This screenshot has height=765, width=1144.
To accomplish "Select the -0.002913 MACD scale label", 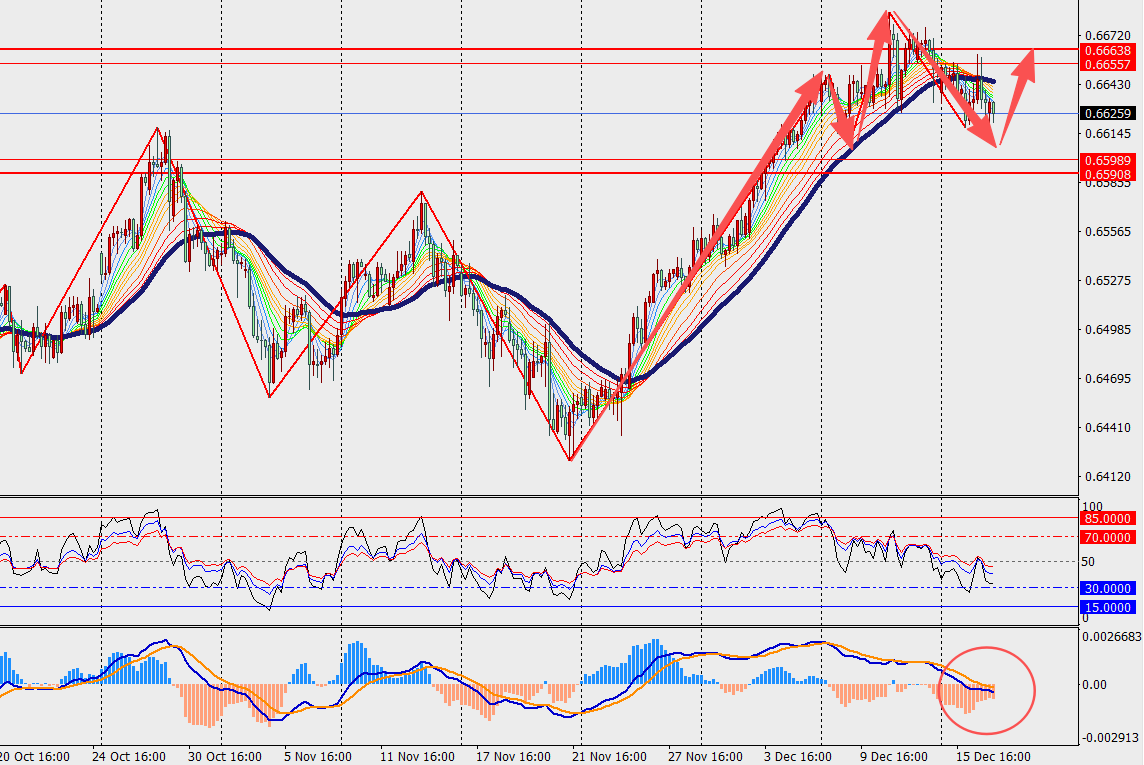I will (1108, 737).
